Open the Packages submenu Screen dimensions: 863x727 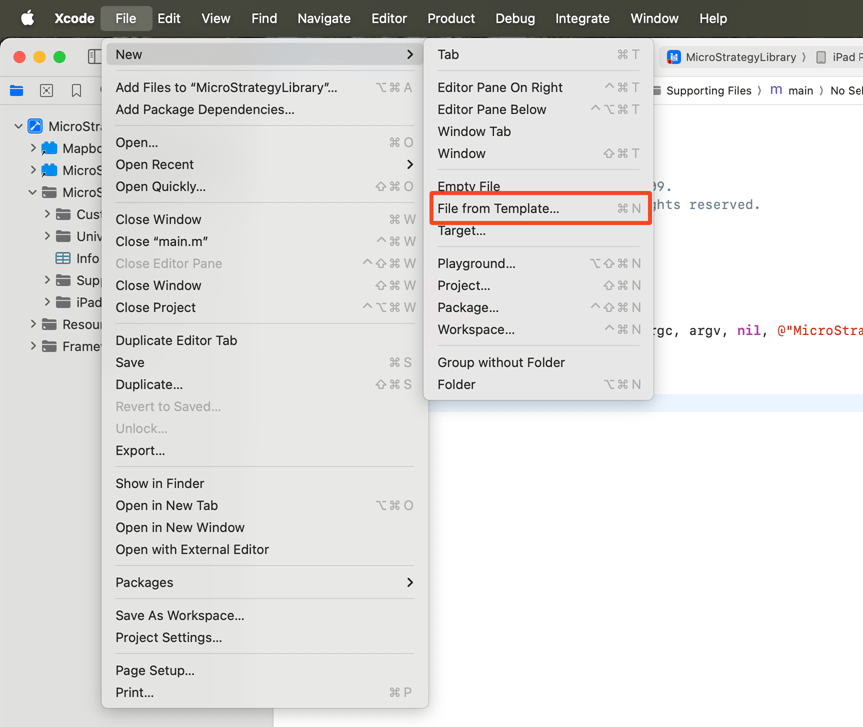coord(264,582)
